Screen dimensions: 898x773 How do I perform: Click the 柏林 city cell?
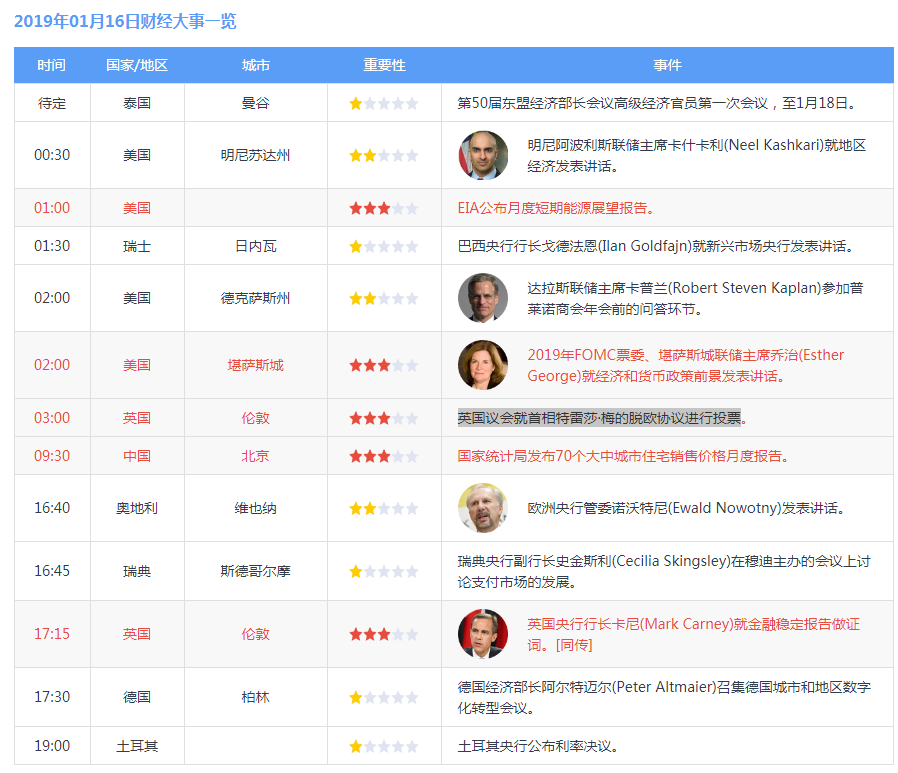pos(255,697)
